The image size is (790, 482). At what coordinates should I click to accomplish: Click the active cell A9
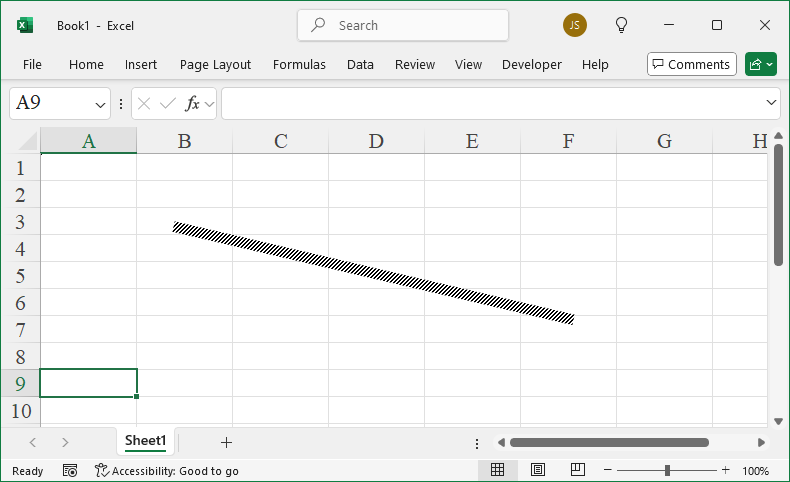click(88, 383)
